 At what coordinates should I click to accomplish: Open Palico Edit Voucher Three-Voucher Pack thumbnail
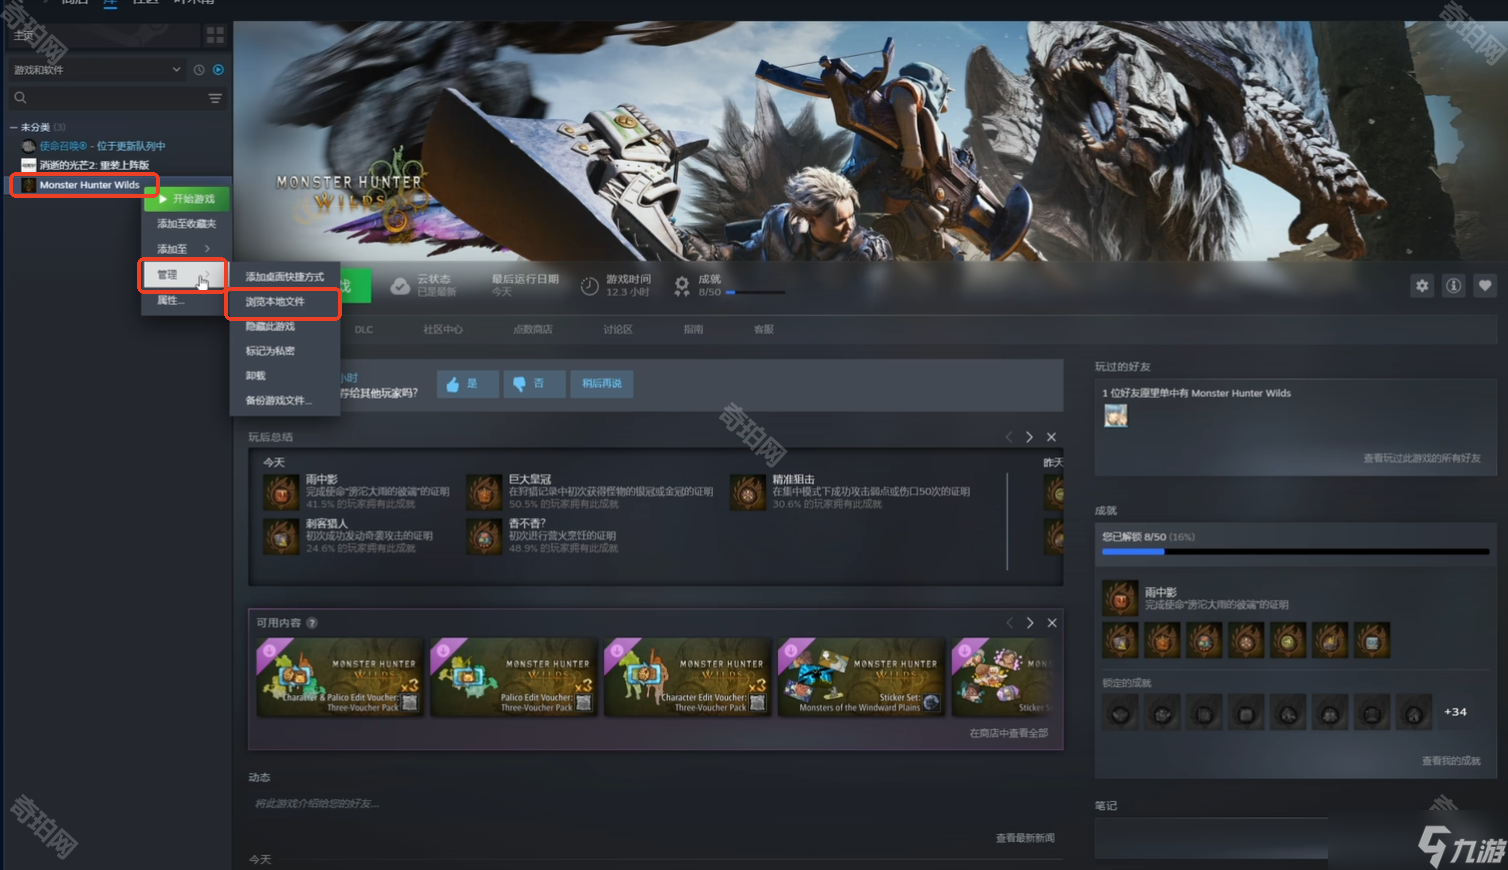coord(514,677)
